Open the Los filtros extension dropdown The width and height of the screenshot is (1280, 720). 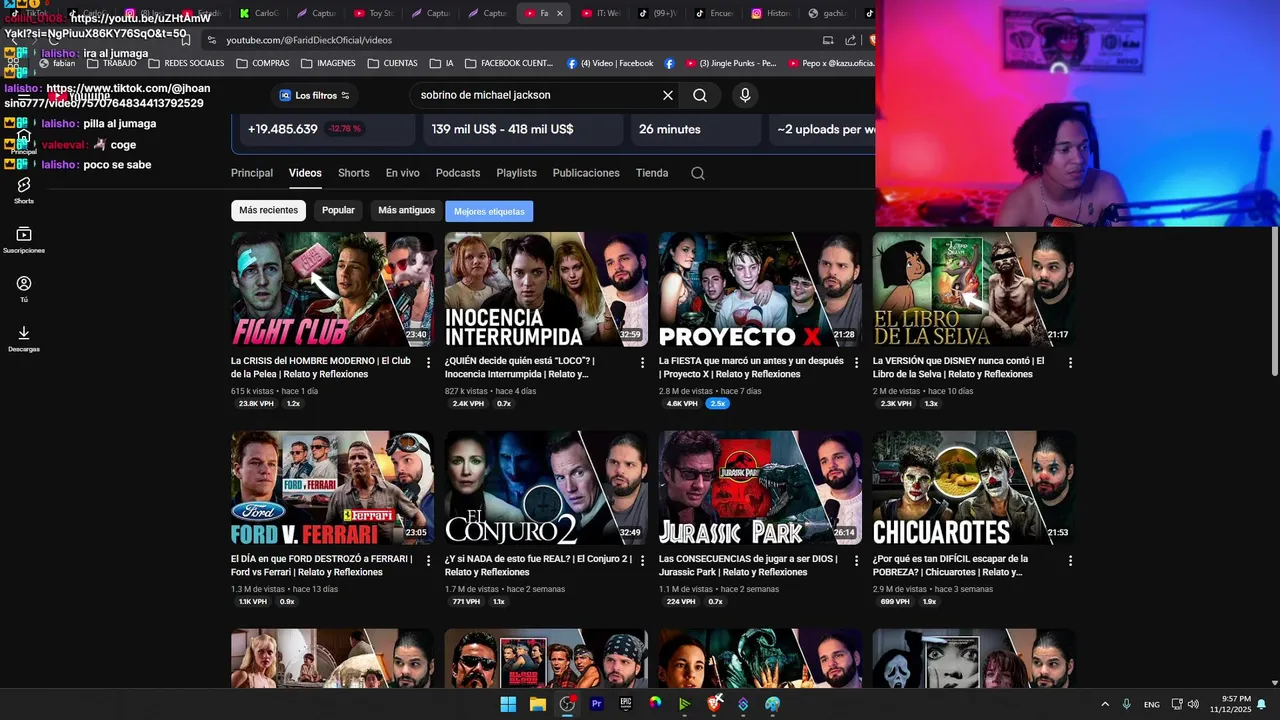click(x=314, y=95)
